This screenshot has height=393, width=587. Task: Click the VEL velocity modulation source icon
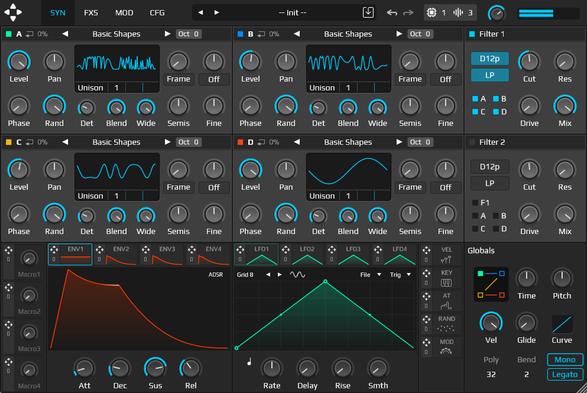(446, 260)
